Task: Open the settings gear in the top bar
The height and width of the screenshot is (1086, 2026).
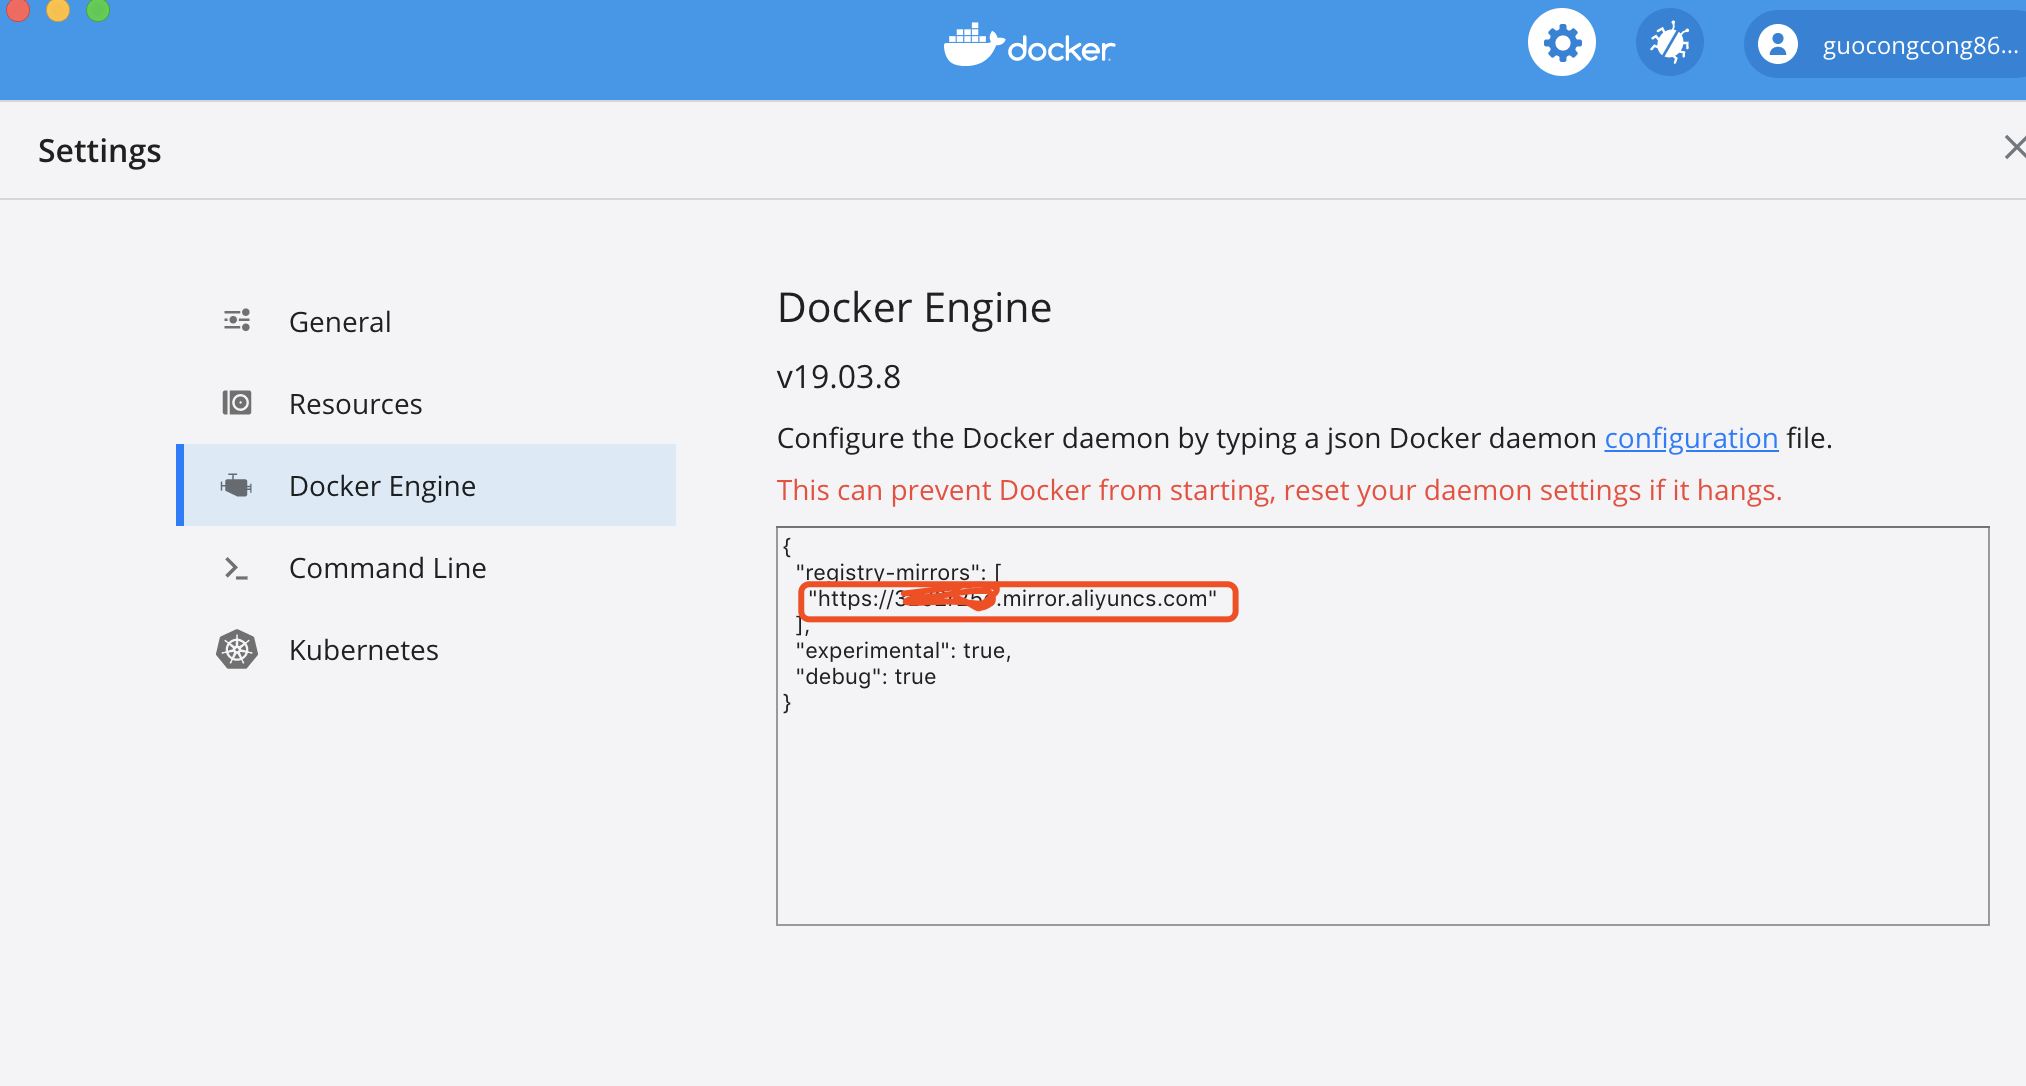Action: tap(1562, 42)
